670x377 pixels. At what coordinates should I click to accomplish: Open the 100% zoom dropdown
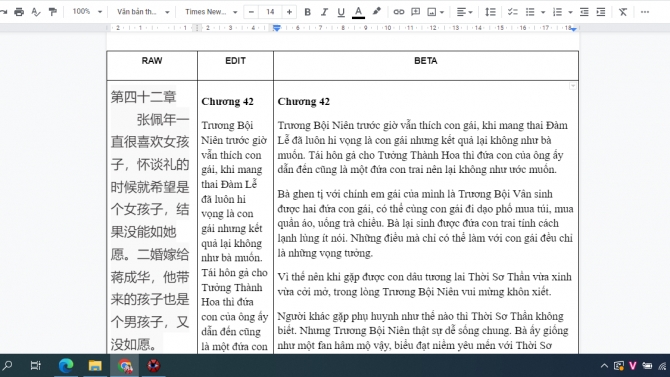pyautogui.click(x=87, y=12)
